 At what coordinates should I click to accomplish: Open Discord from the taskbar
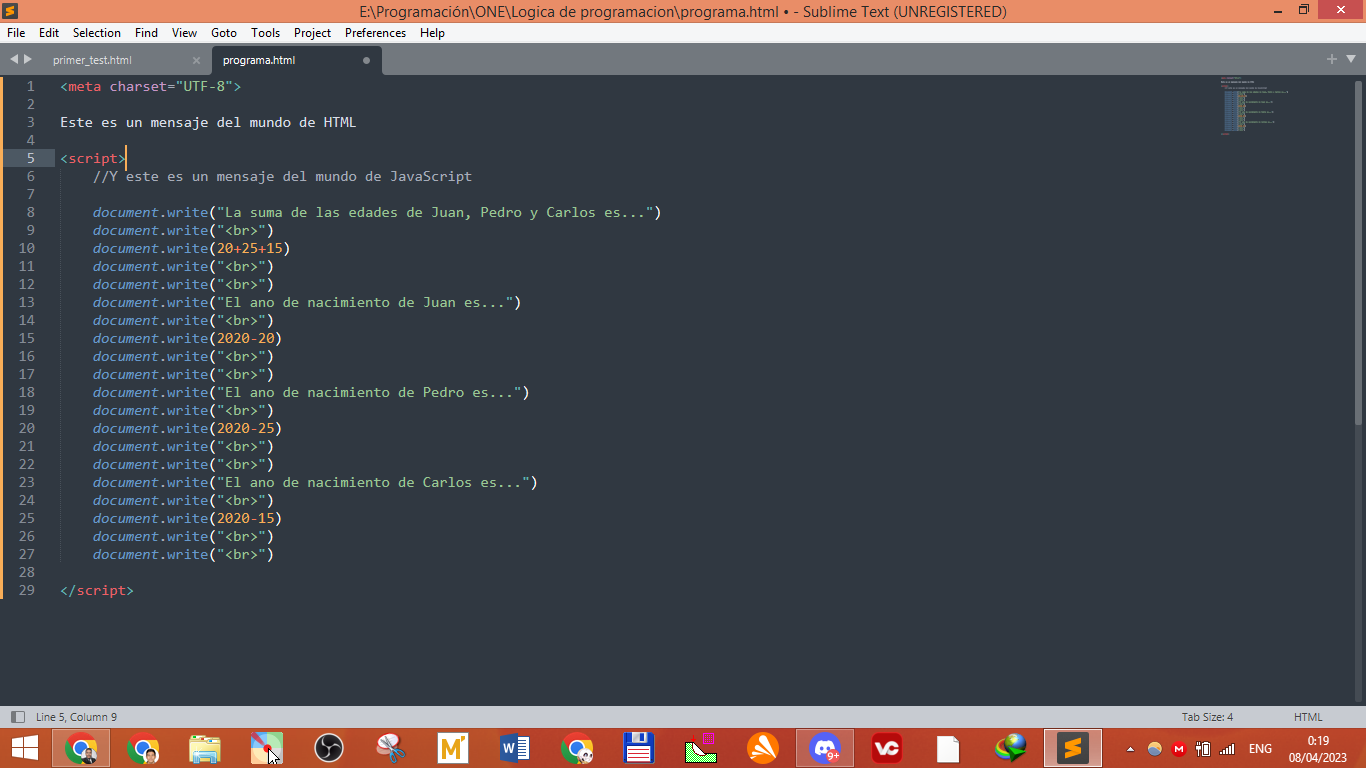(825, 748)
